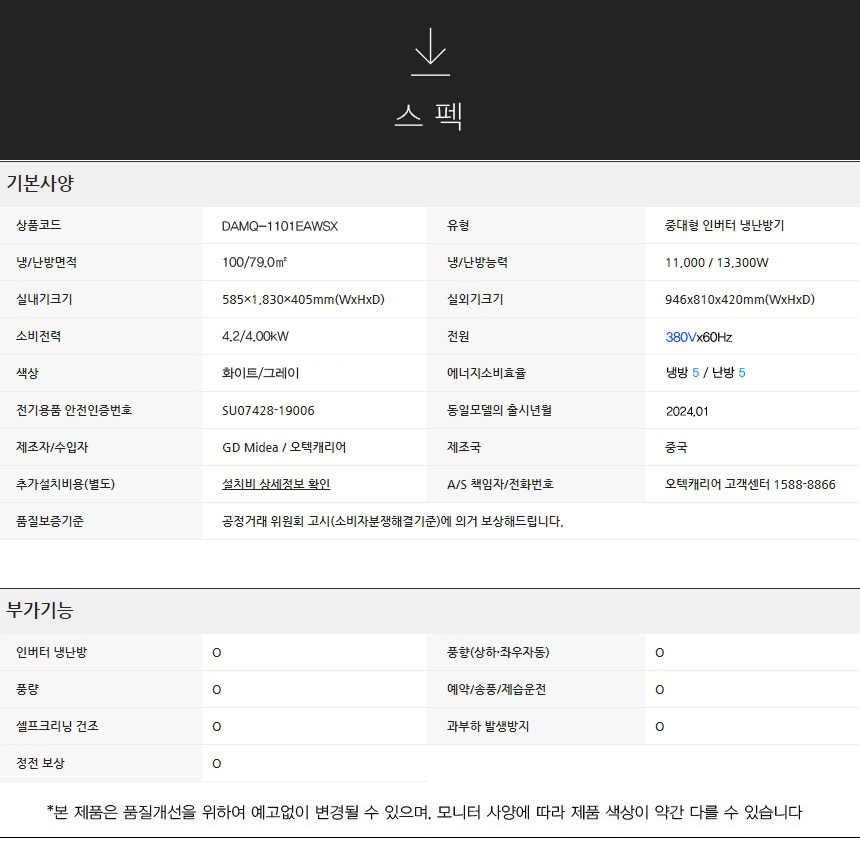The image size is (860, 842).
Task: Click the 품질보증기준 compensation policy text
Action: tap(392, 521)
